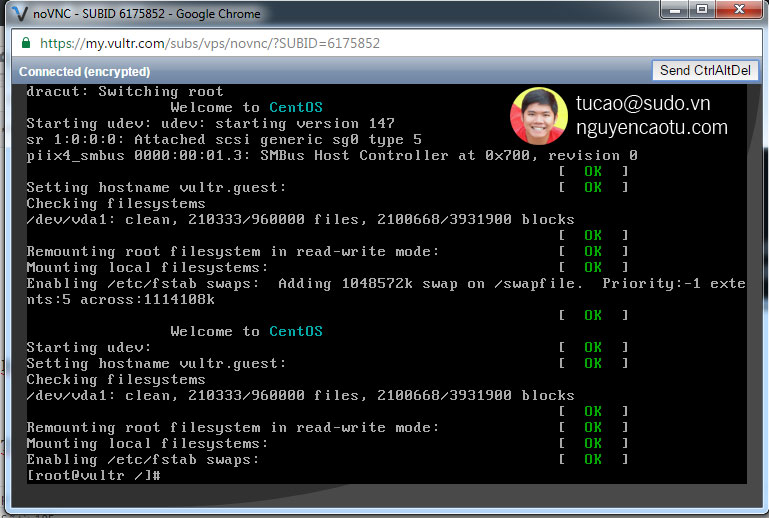Click the [root@vultr /]# terminal prompt
Viewport: 769px width, 518px height.
pos(93,475)
